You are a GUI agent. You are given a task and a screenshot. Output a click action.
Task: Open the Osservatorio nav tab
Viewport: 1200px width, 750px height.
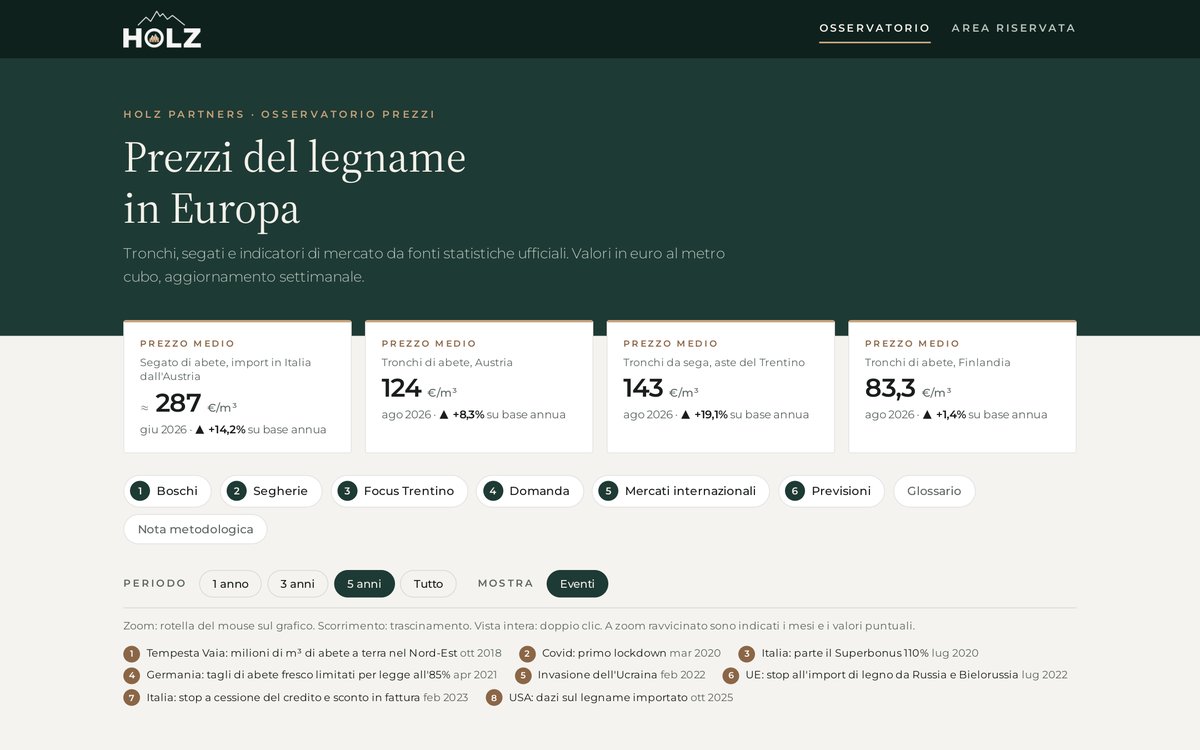click(x=875, y=28)
